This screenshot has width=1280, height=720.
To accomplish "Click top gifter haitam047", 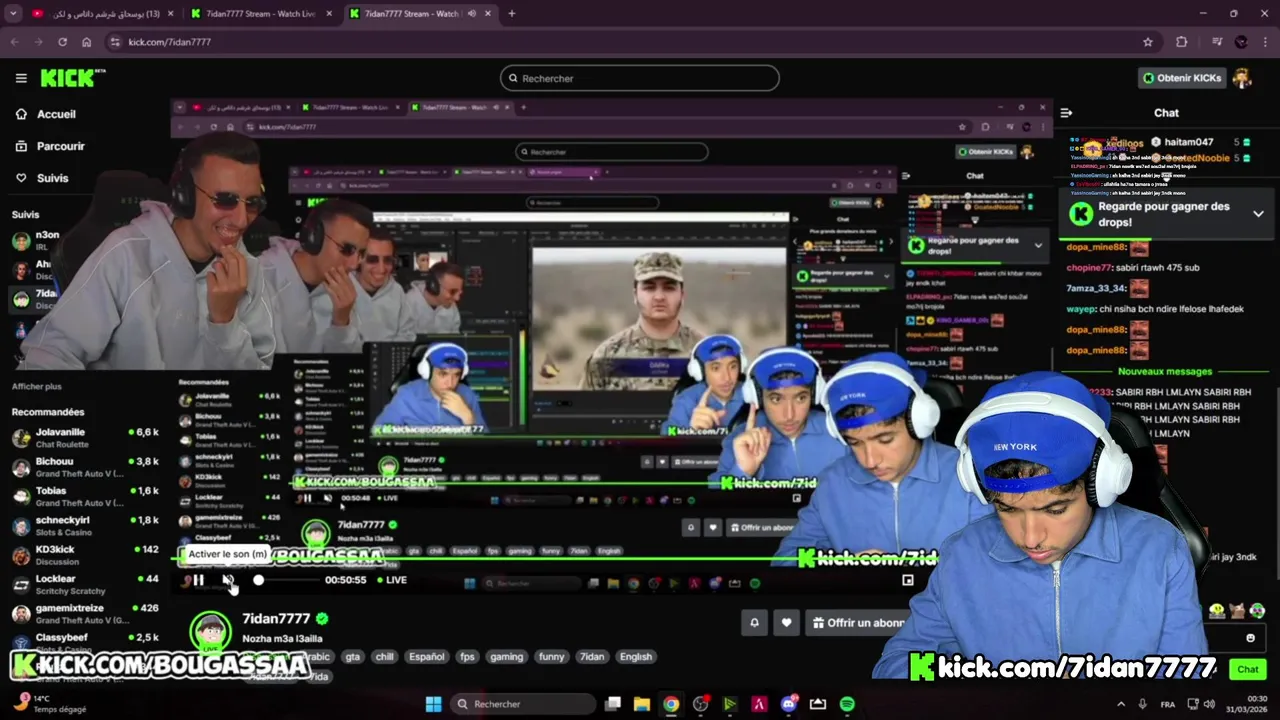I will coord(1188,142).
